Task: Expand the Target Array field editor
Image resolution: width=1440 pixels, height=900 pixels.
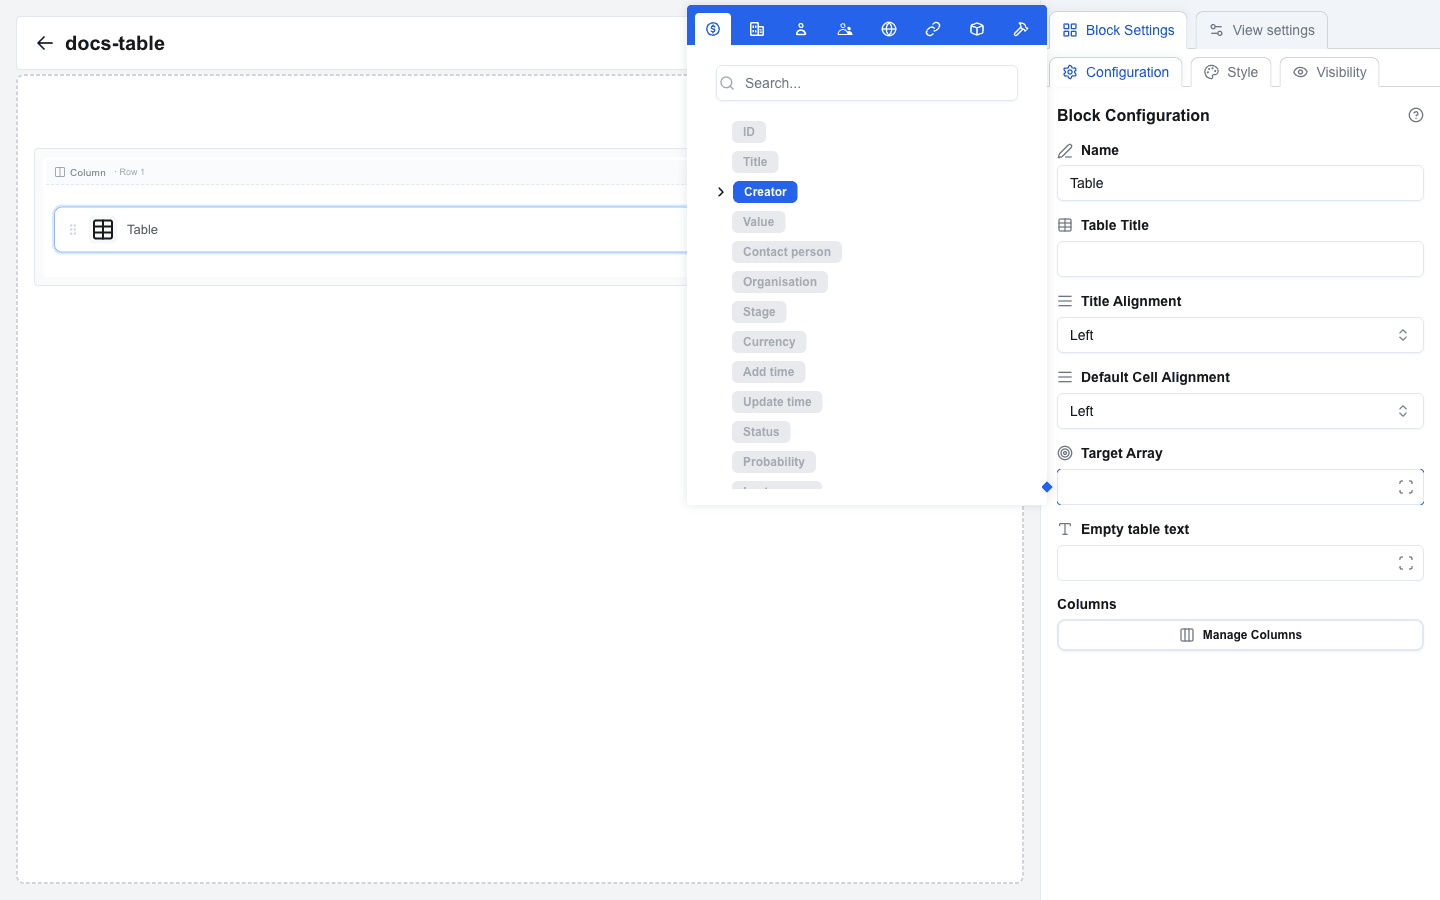Action: coord(1406,487)
